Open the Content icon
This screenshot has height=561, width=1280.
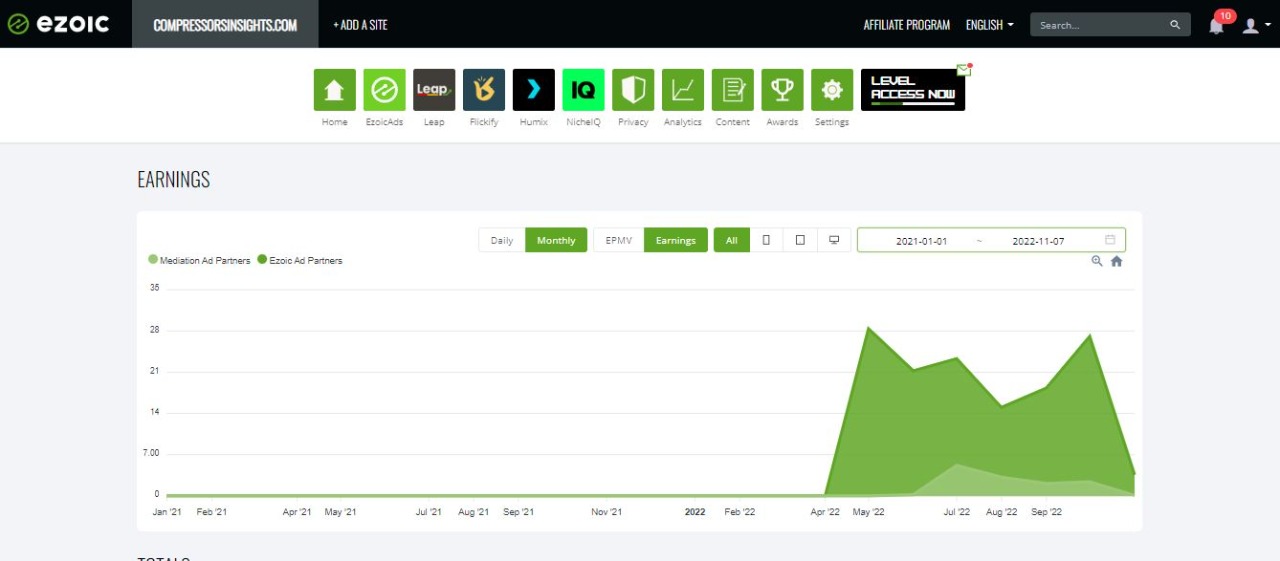(x=733, y=90)
